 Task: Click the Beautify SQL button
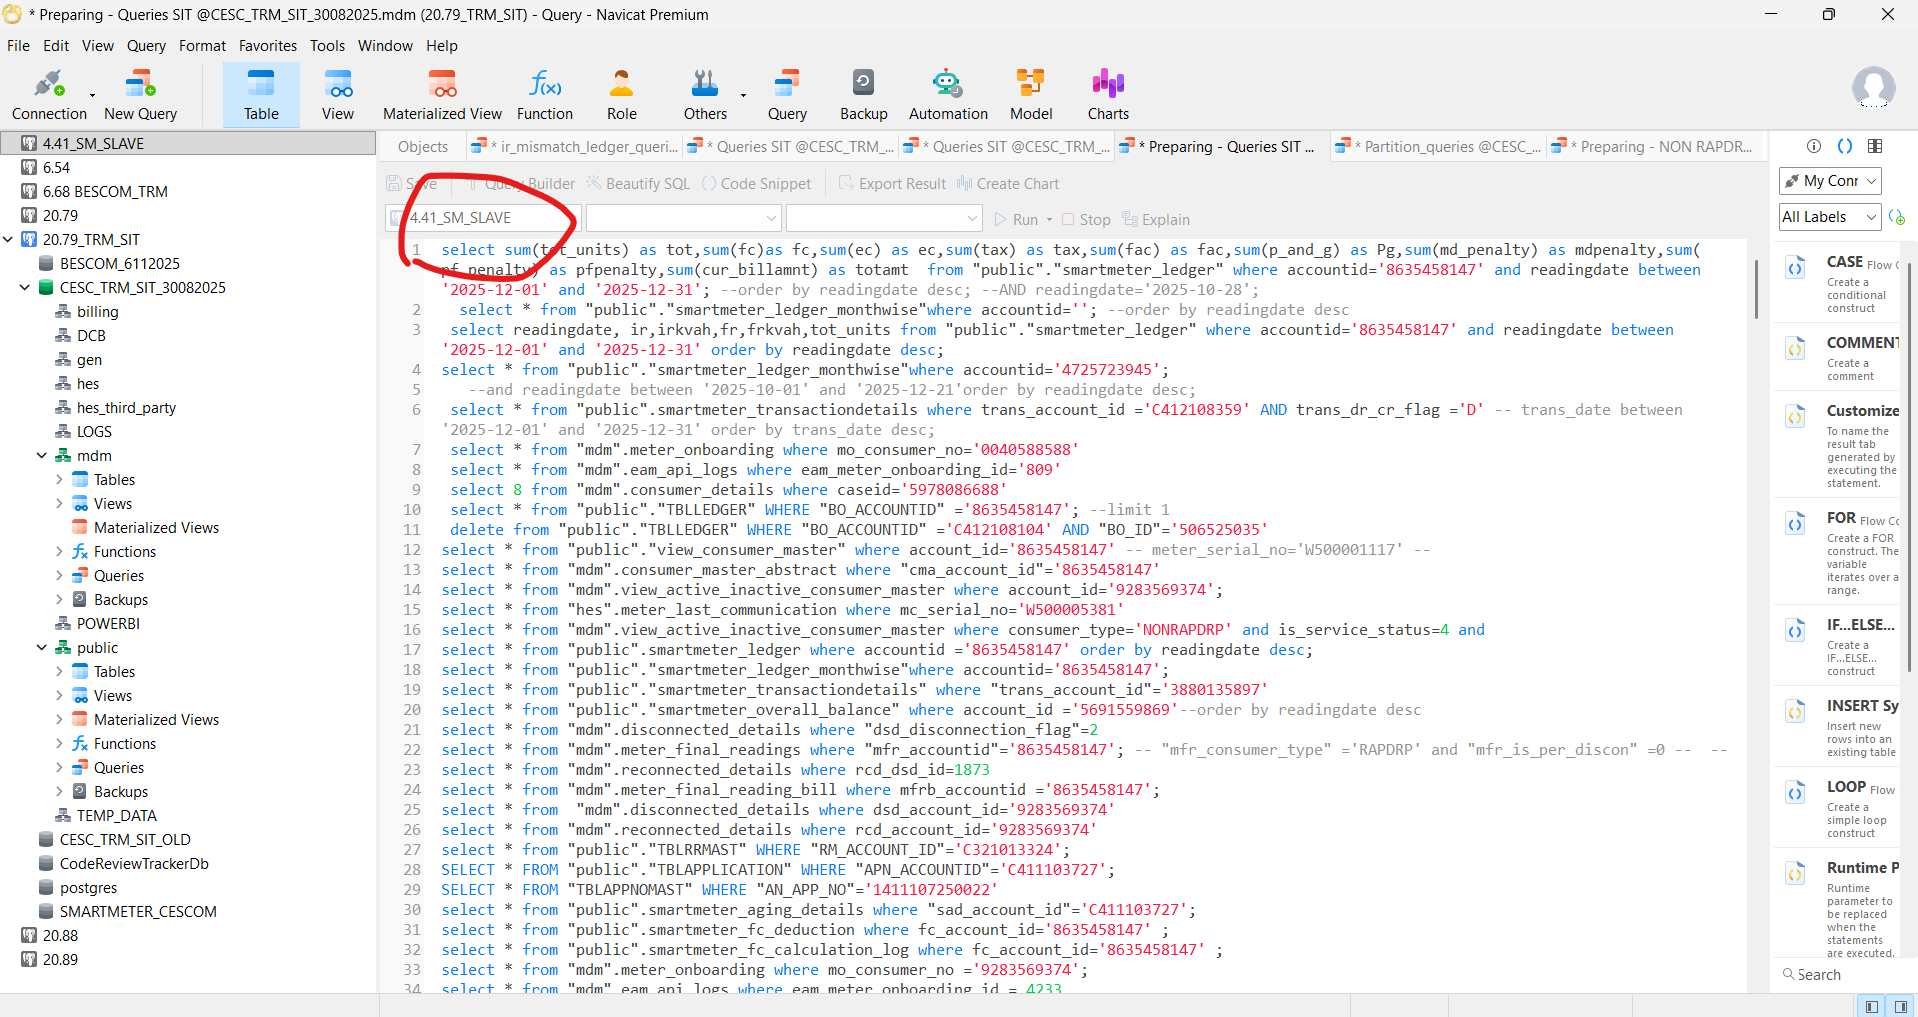click(x=638, y=184)
